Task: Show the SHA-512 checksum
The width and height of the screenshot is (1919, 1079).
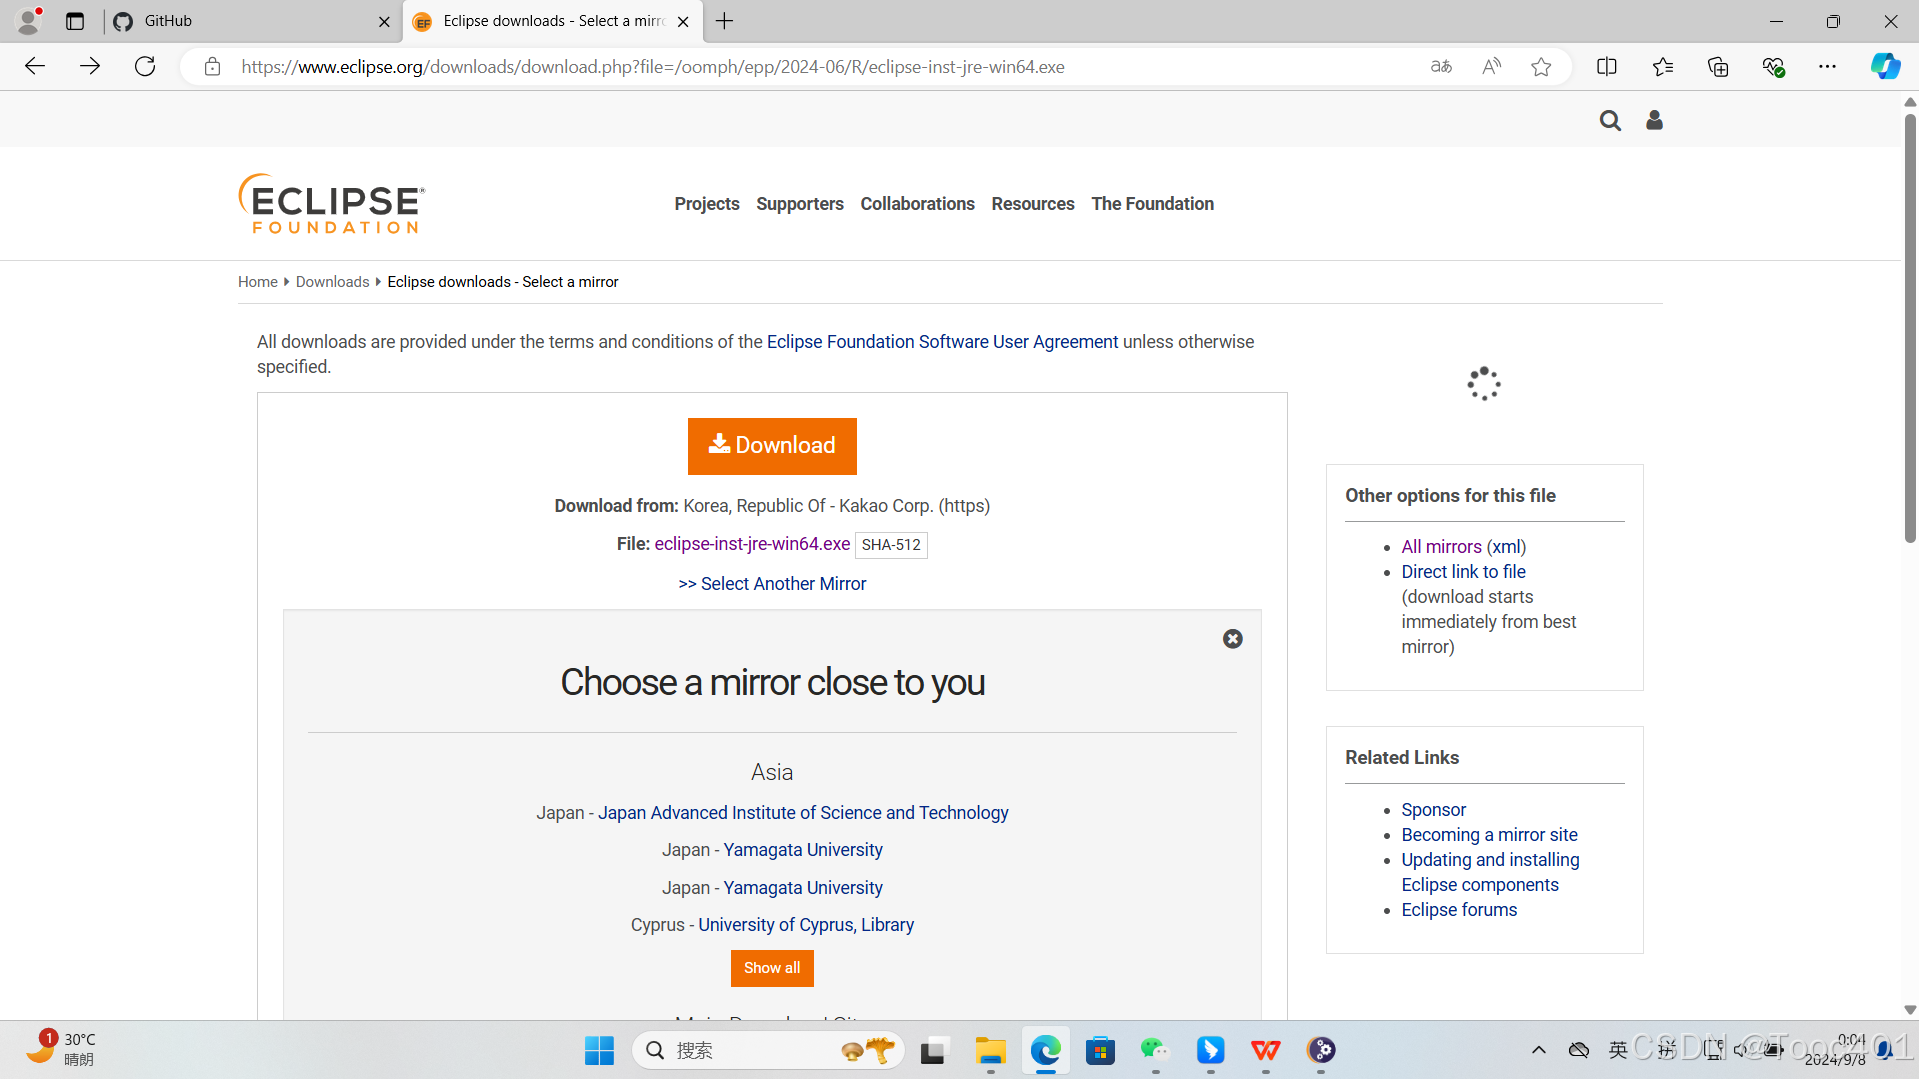Action: point(891,545)
